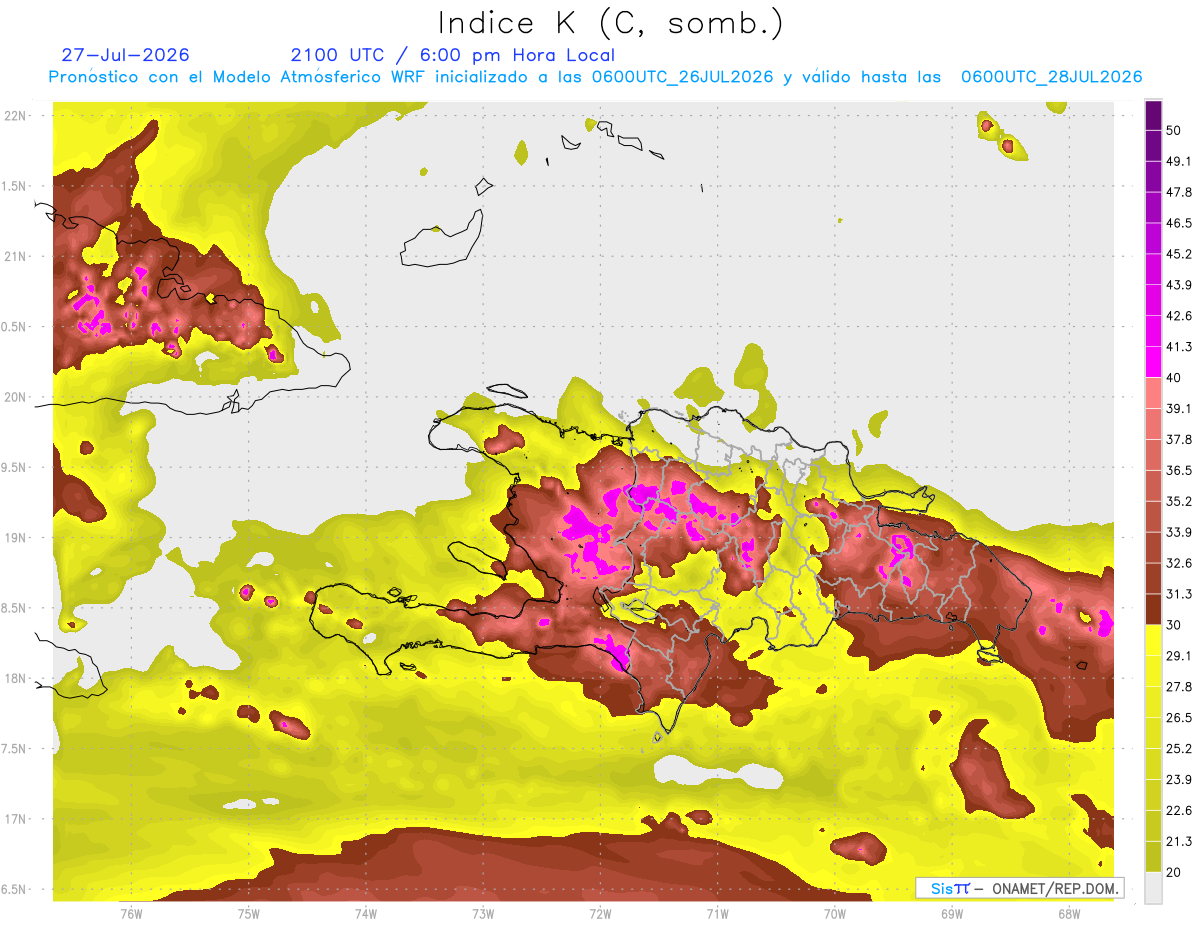This screenshot has width=1200, height=927.
Task: Click the 17N latitude label
Action: coord(15,819)
